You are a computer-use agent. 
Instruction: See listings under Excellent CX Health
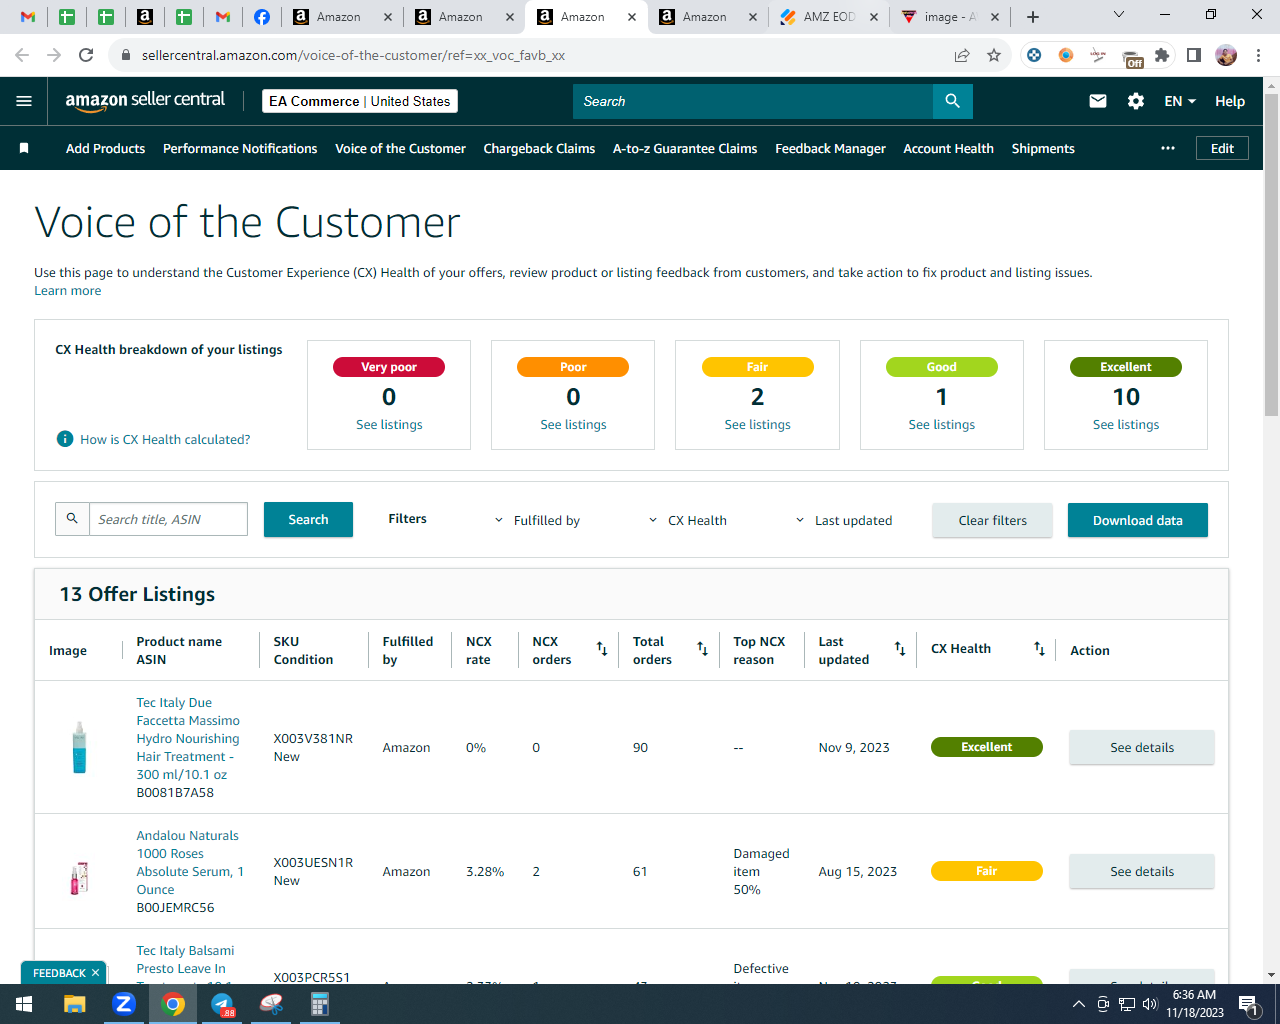(1126, 425)
